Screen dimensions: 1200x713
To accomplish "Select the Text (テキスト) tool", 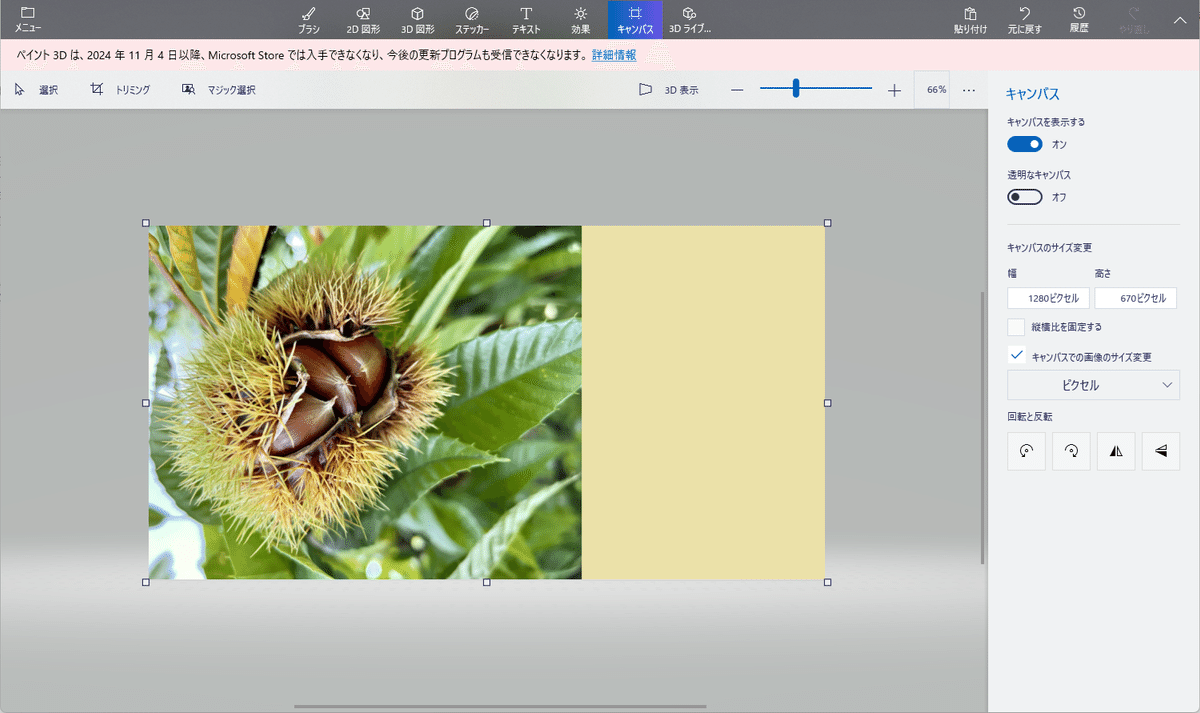I will [526, 19].
